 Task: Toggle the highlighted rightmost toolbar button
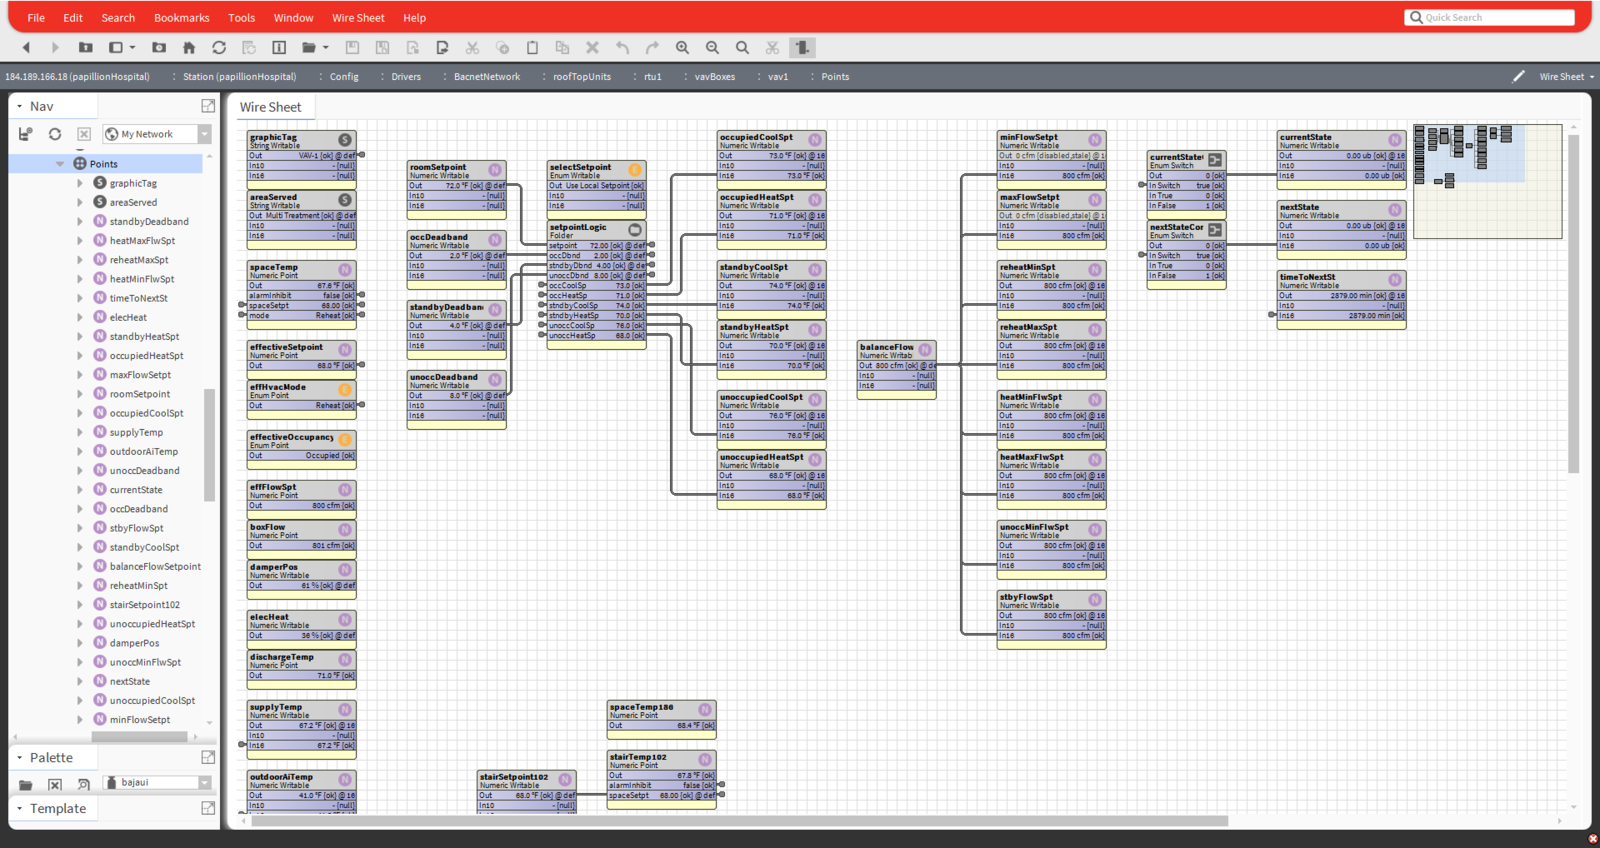tap(802, 47)
